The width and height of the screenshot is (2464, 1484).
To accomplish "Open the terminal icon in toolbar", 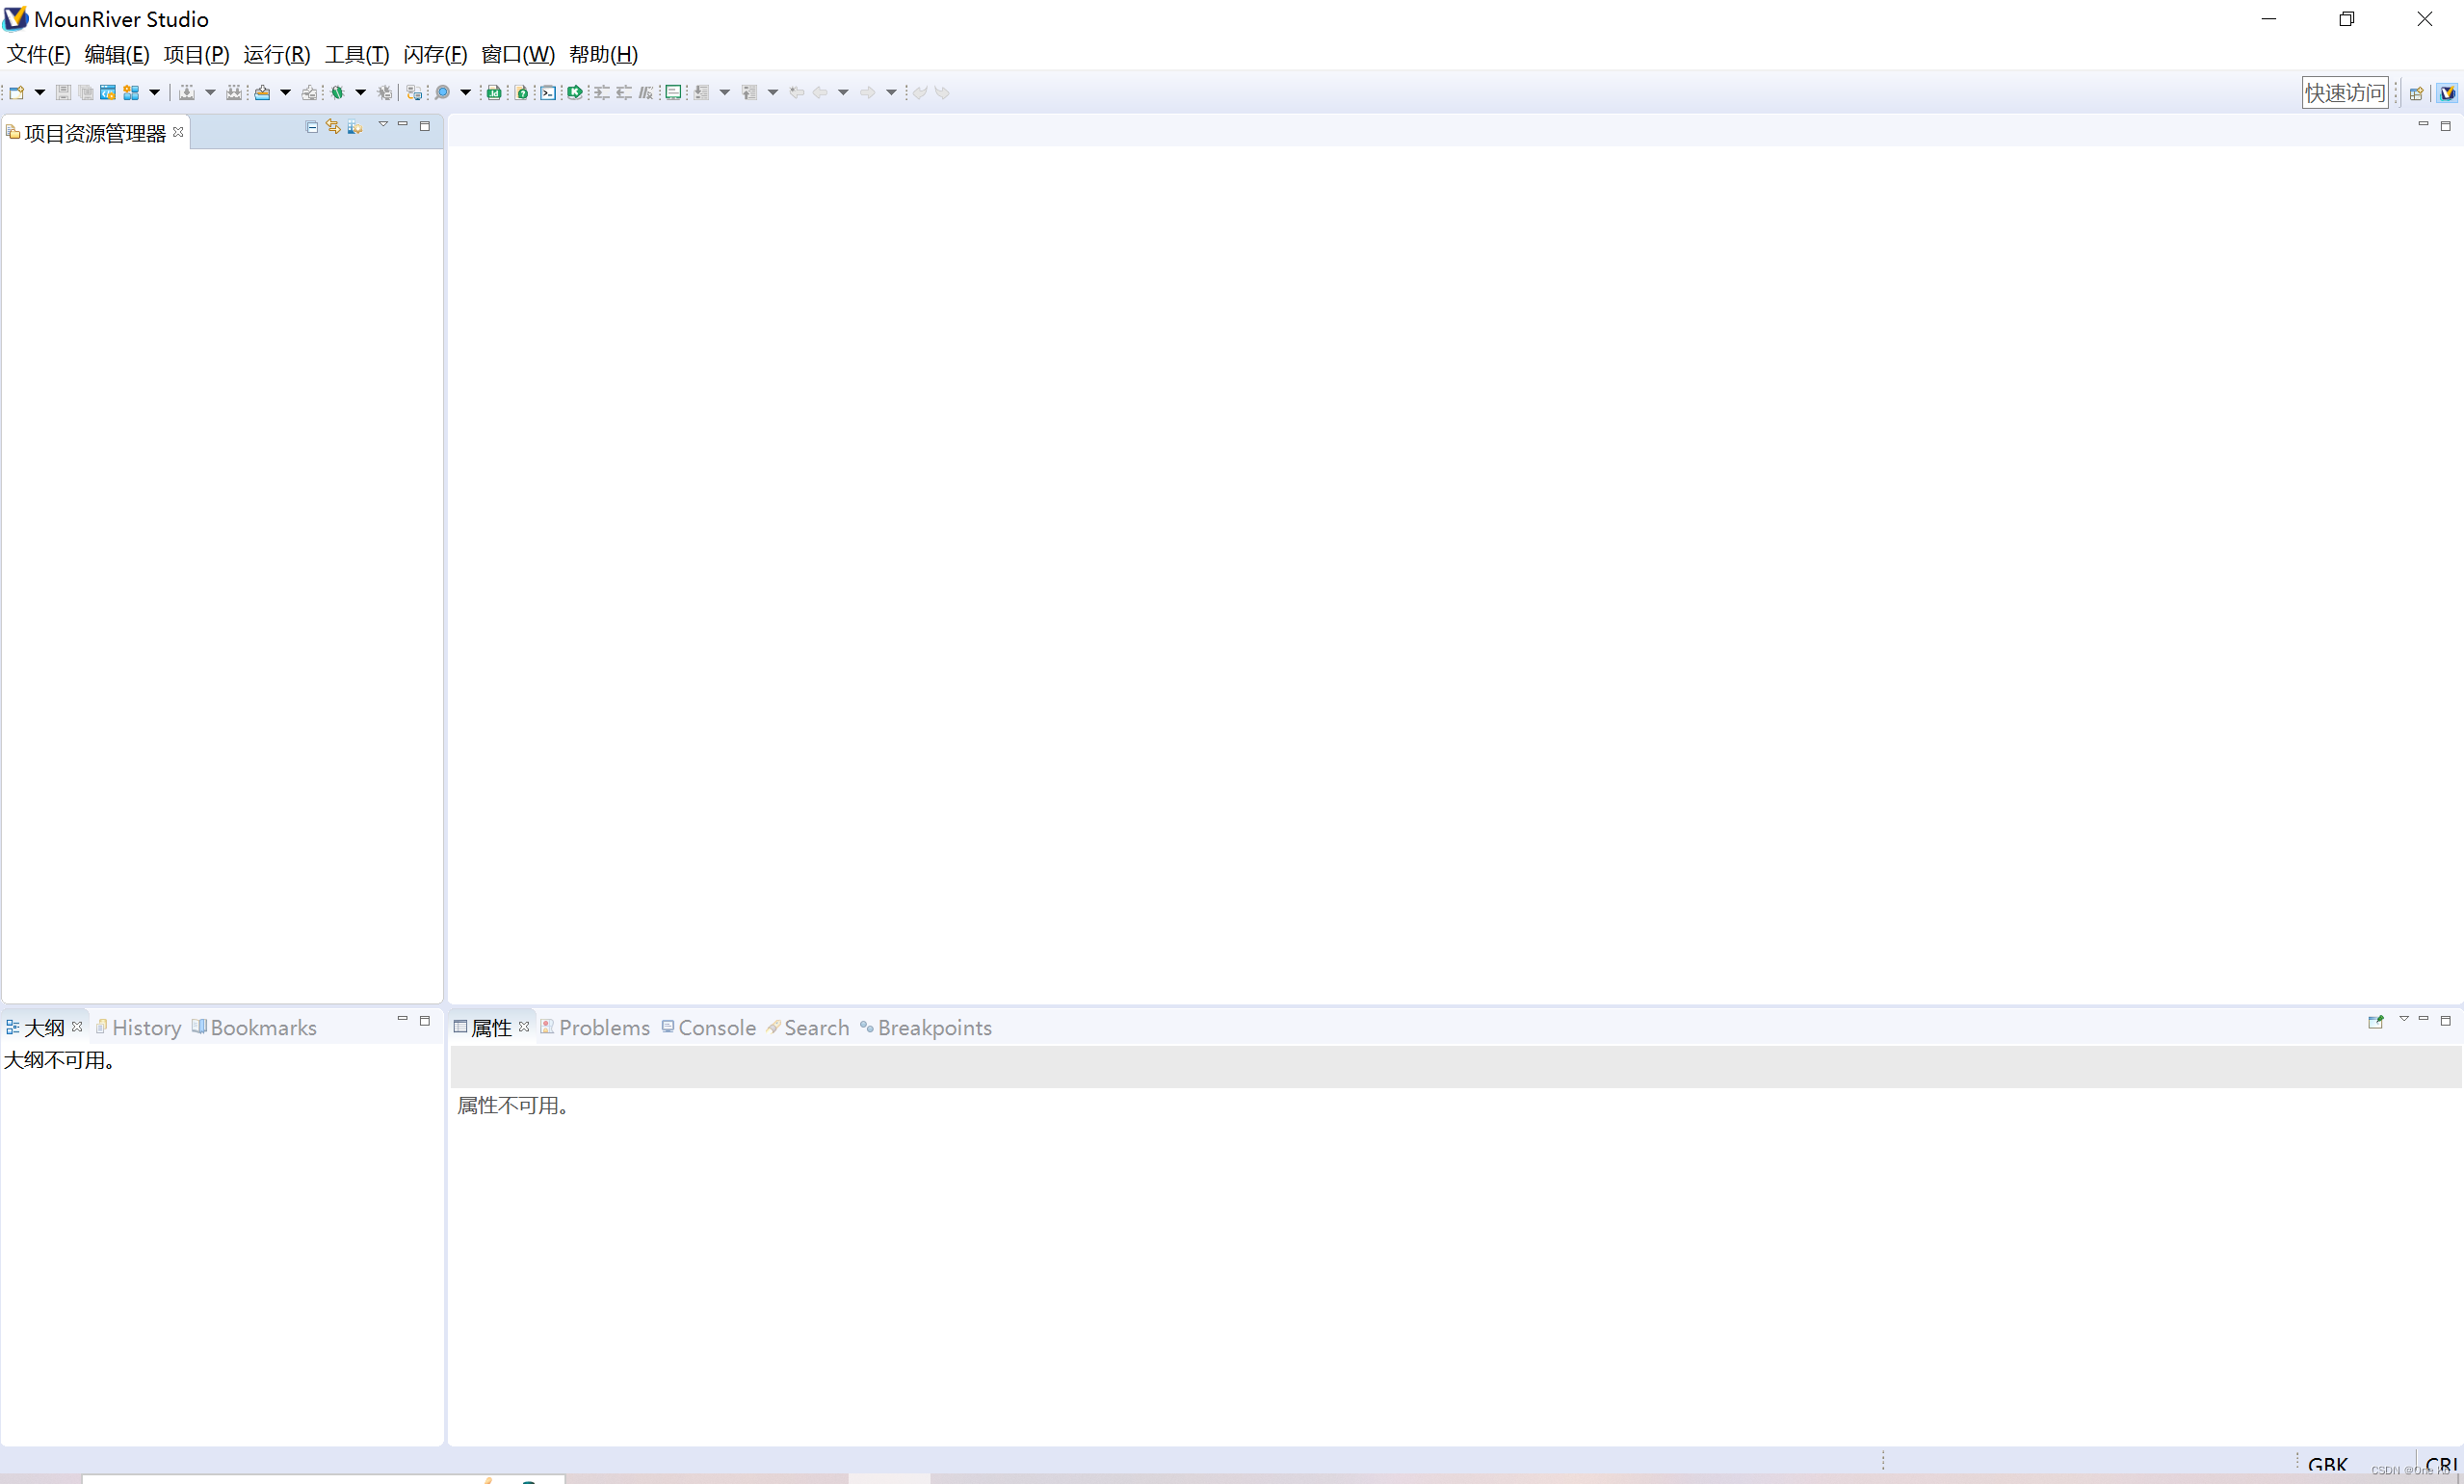I will [x=548, y=92].
